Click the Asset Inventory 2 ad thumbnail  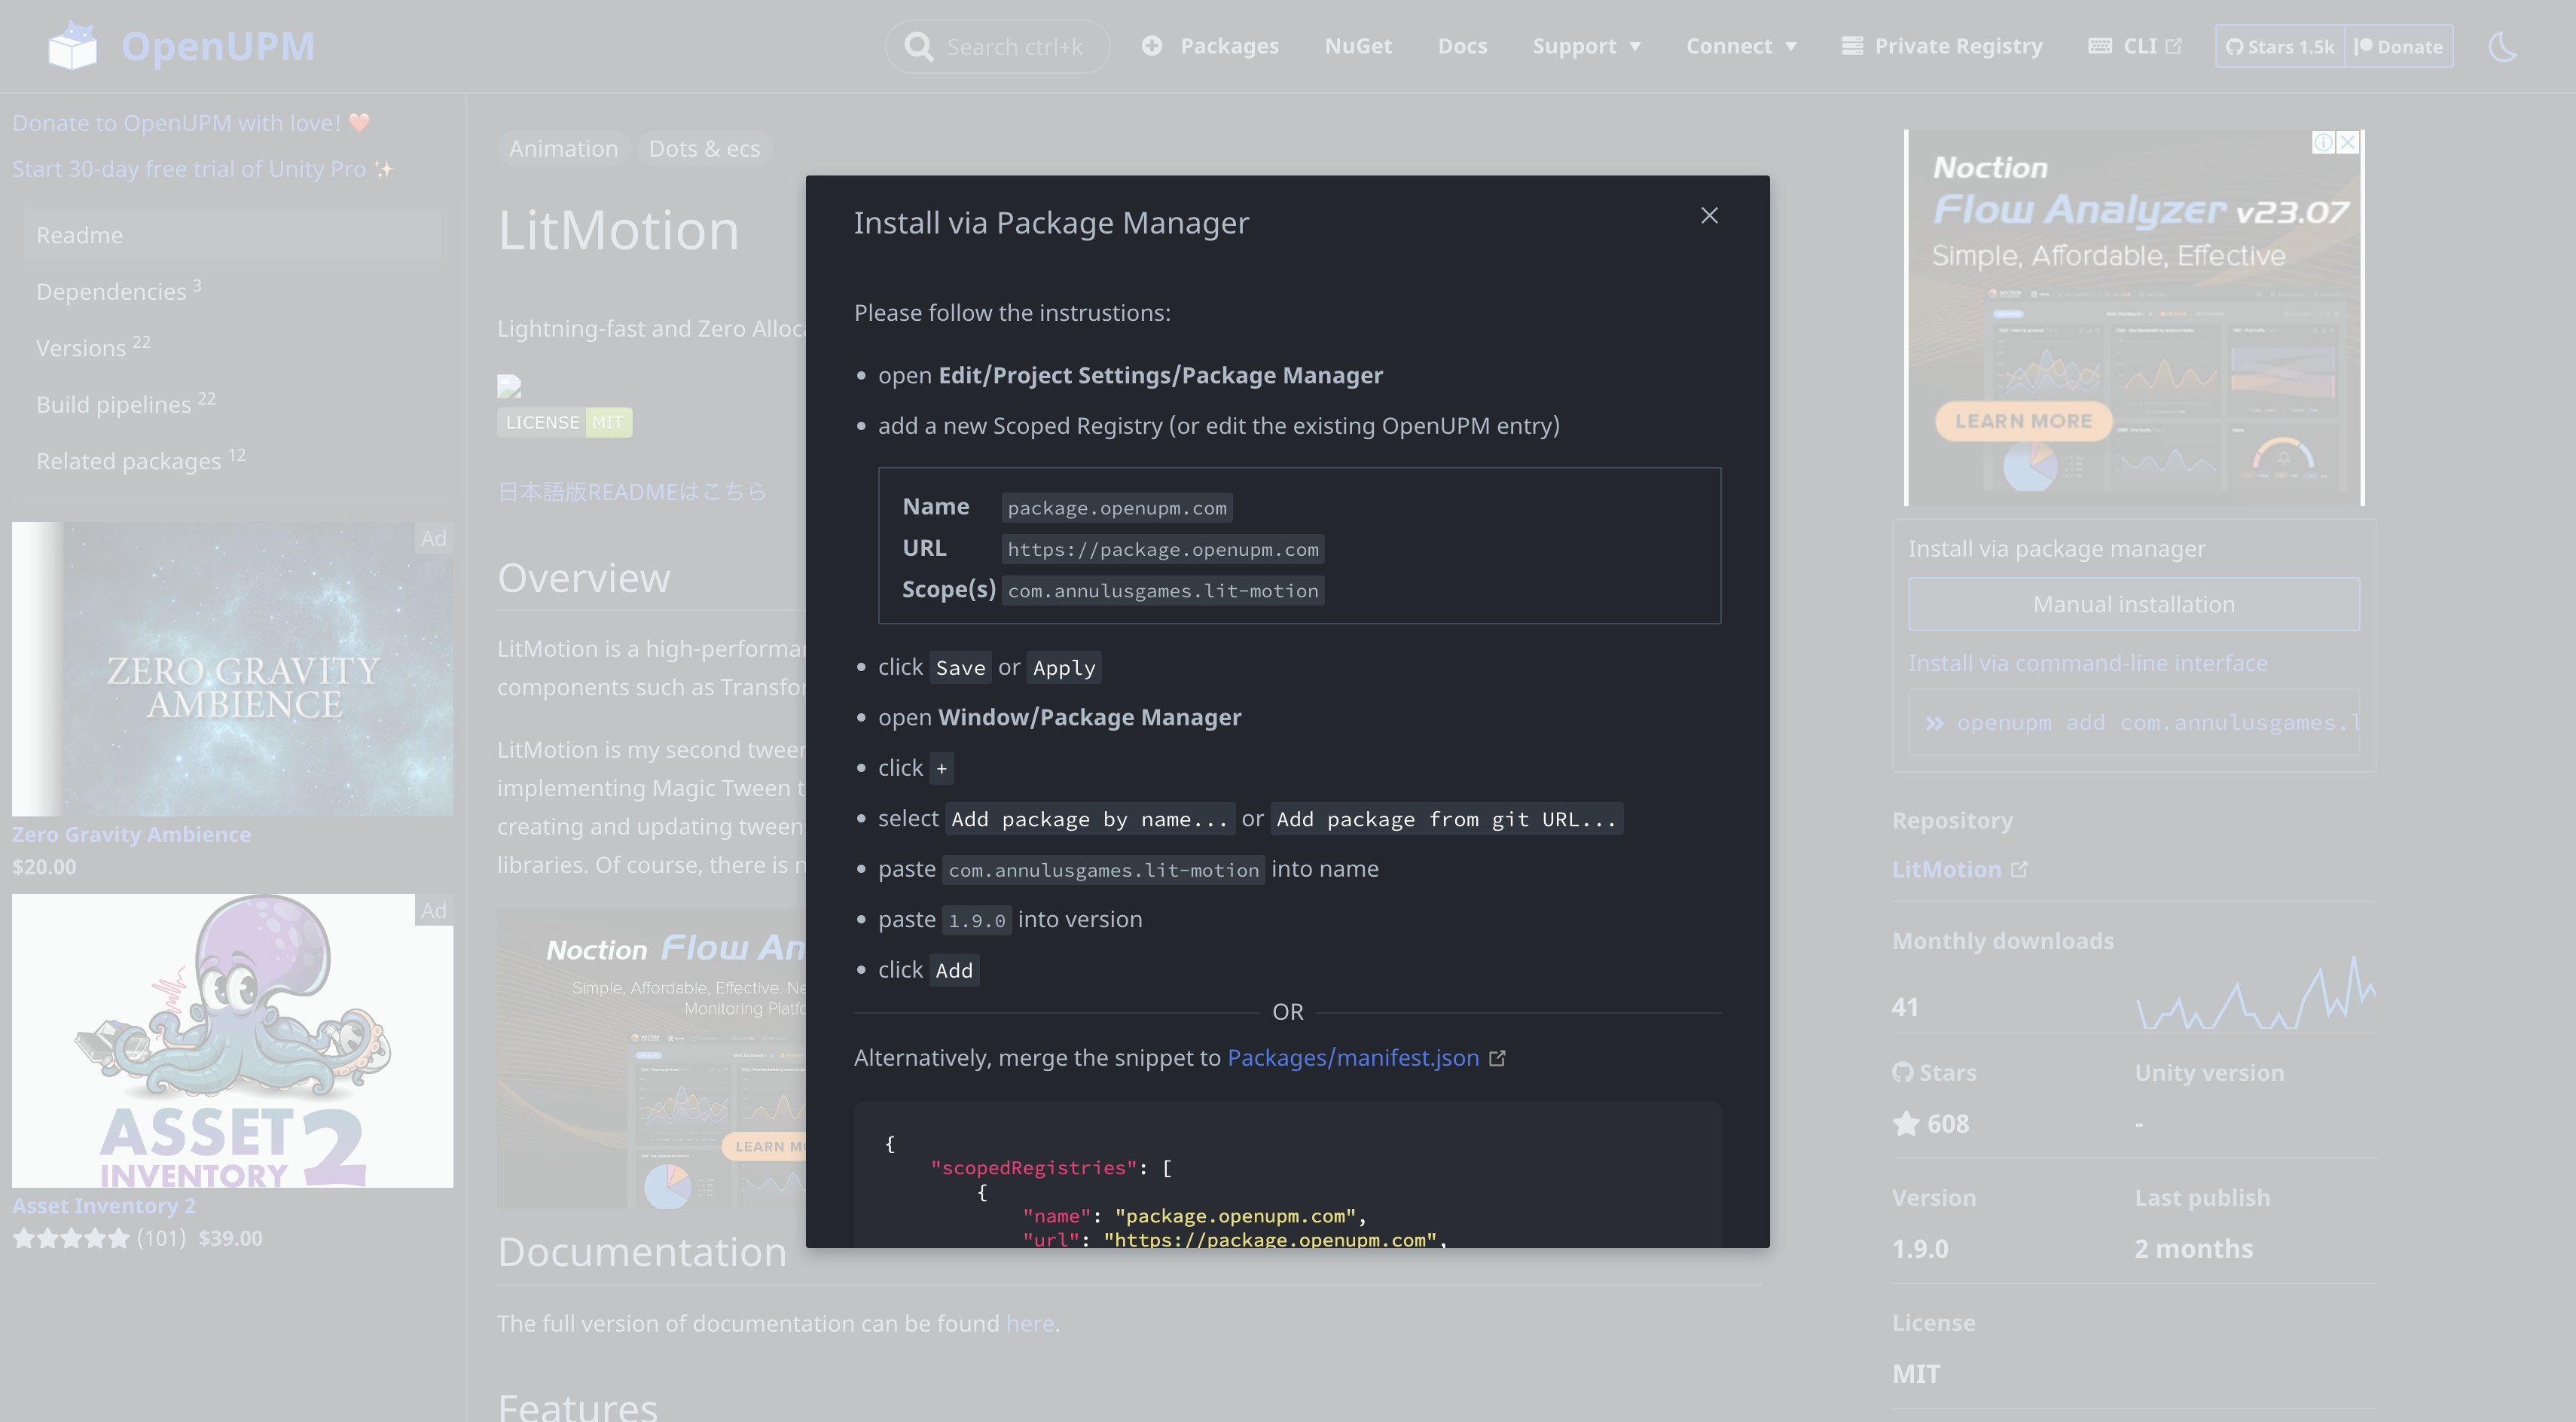pyautogui.click(x=232, y=1040)
